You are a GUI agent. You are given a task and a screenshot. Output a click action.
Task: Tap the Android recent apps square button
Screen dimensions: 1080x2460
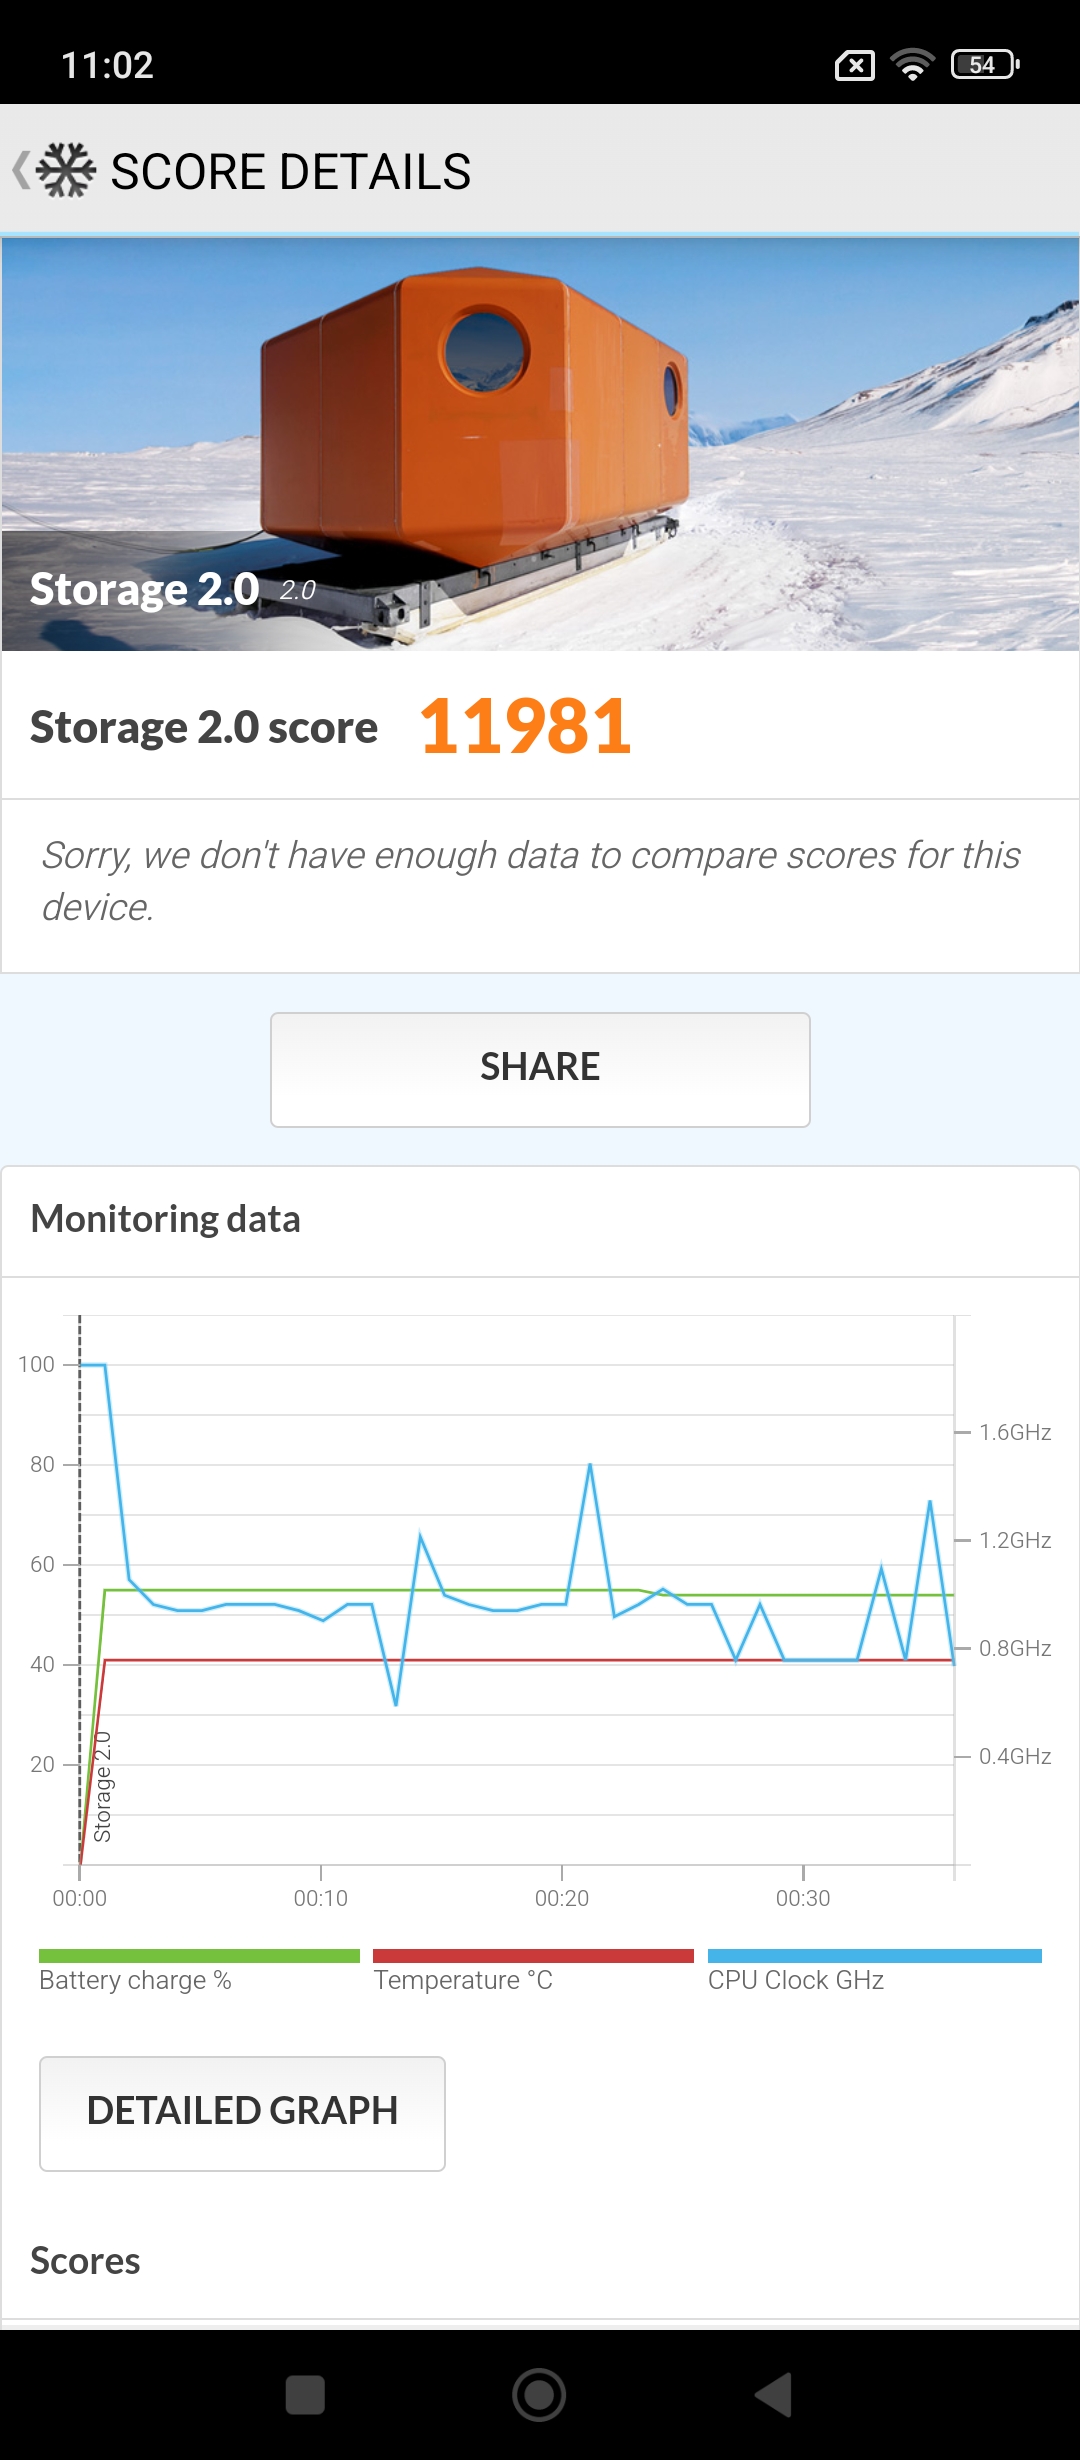click(x=305, y=2395)
